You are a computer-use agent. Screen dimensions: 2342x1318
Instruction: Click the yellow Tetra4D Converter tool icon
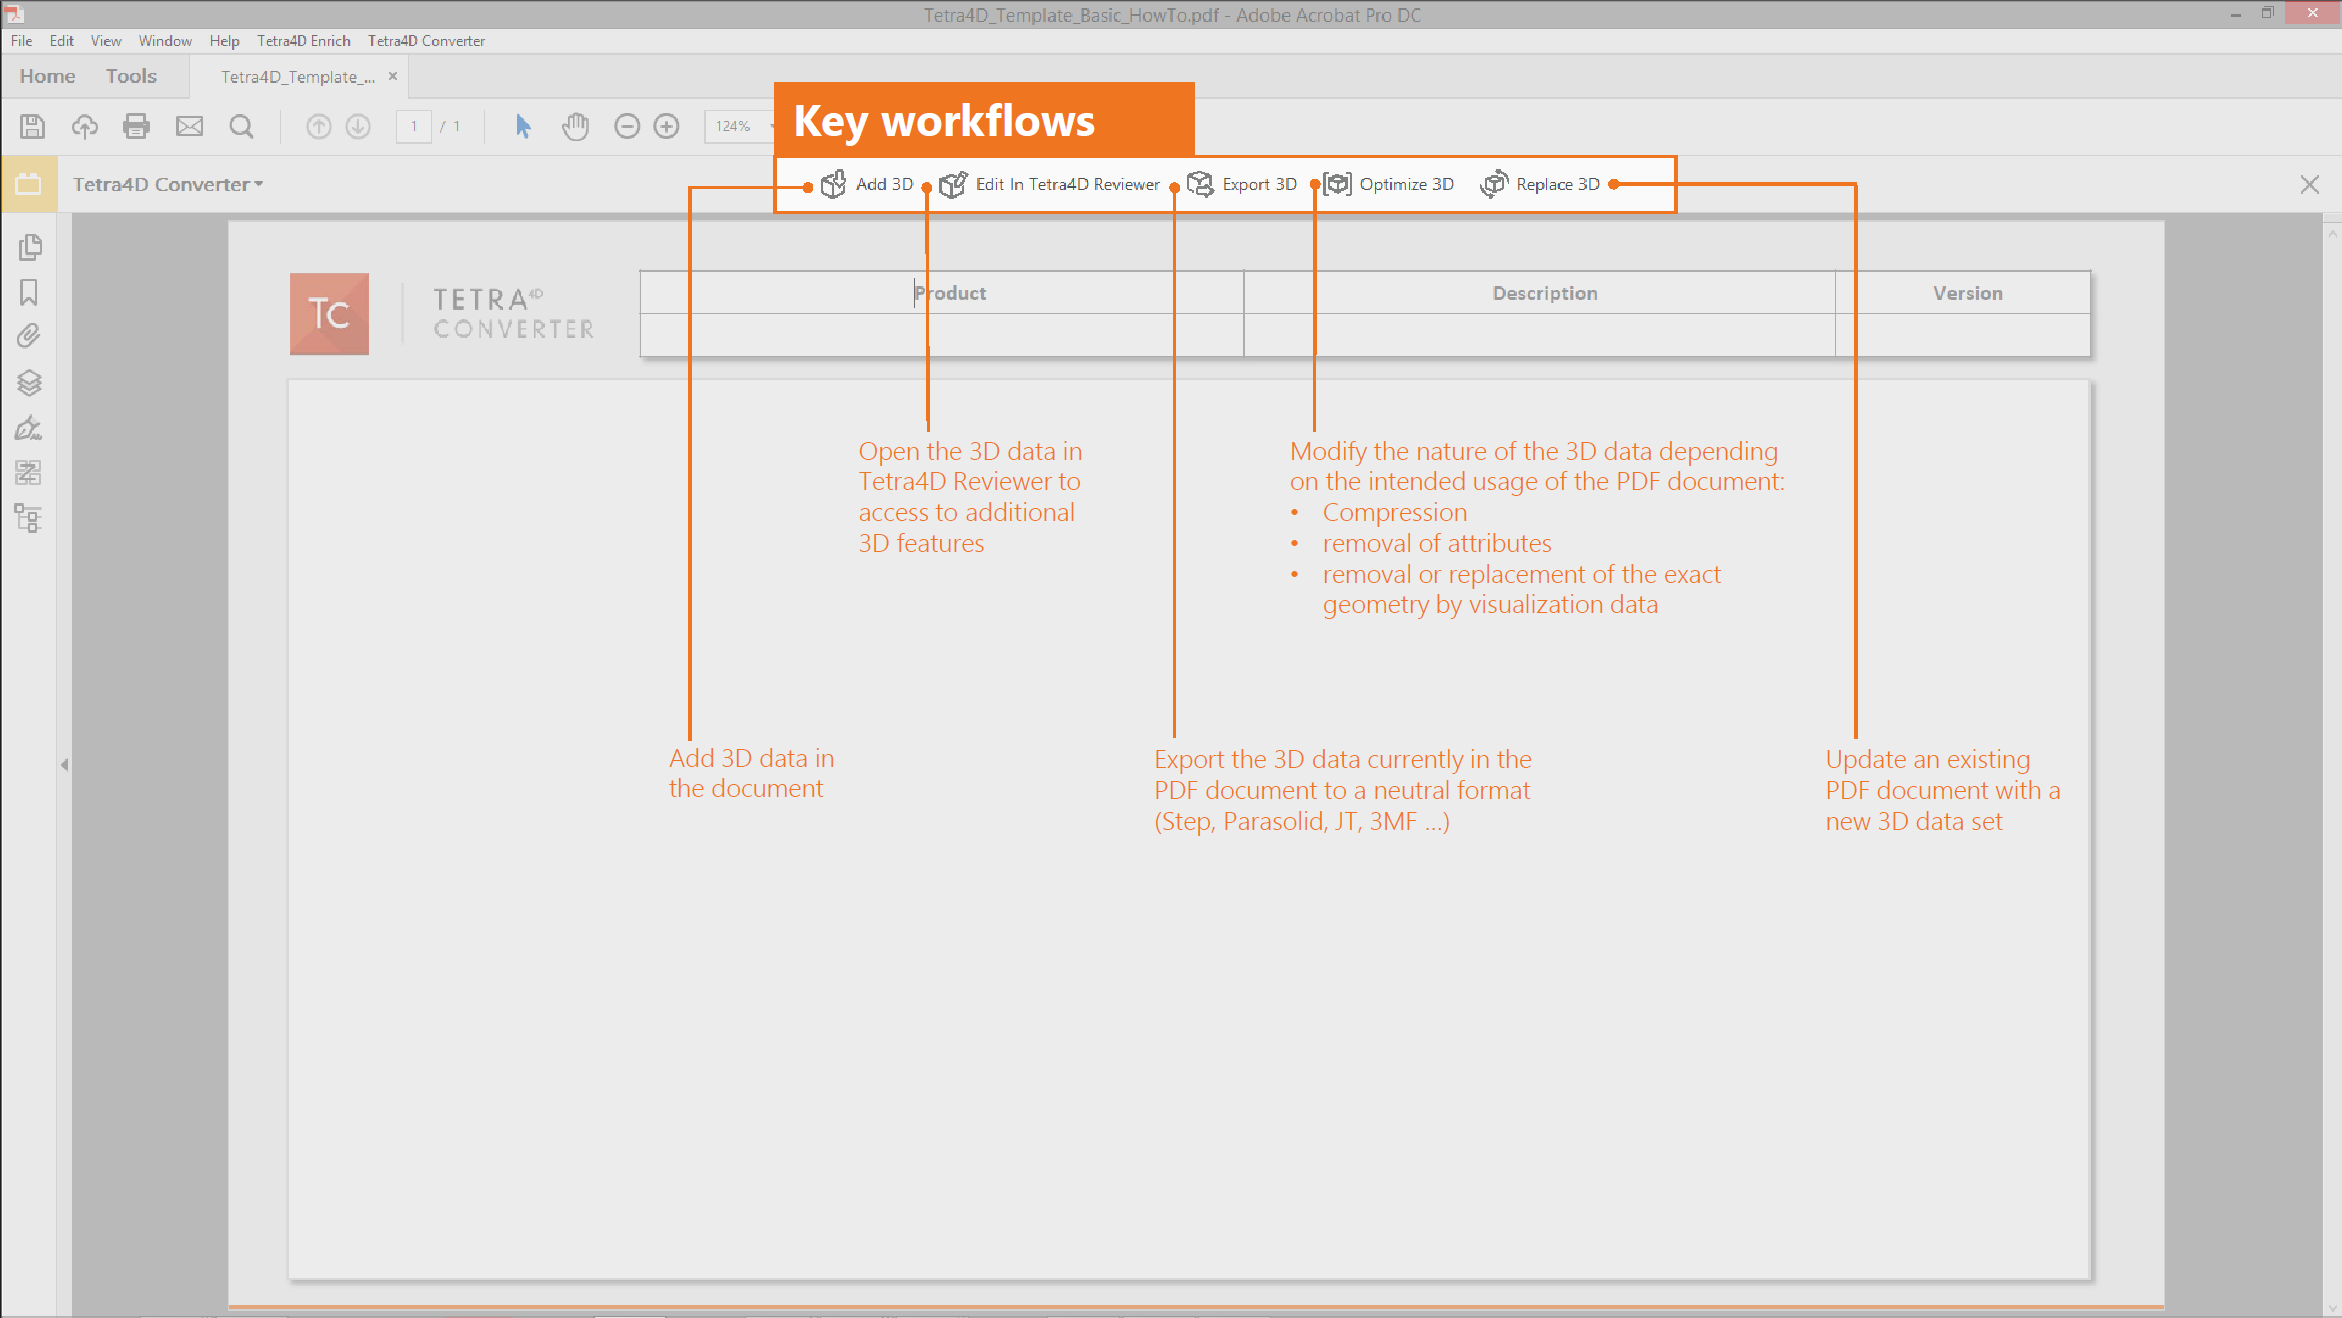pos(29,184)
